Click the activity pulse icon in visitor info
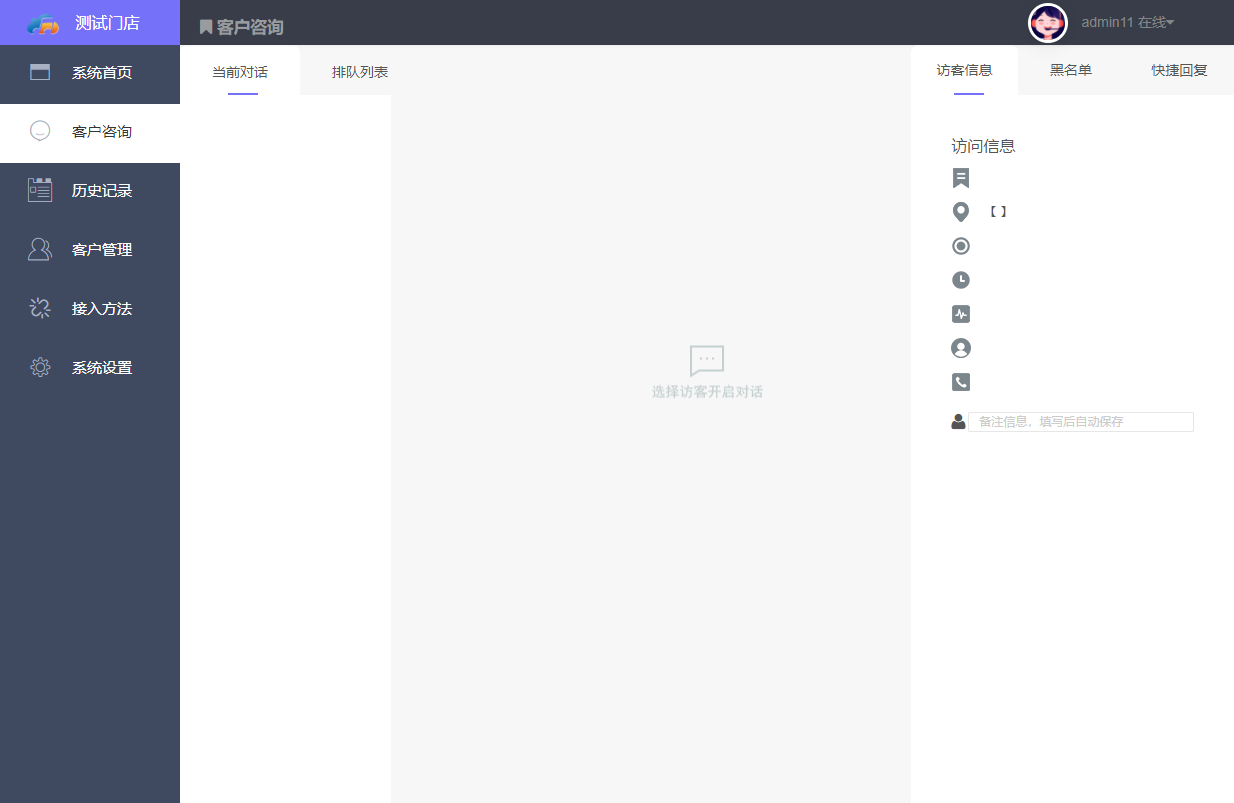 click(961, 313)
